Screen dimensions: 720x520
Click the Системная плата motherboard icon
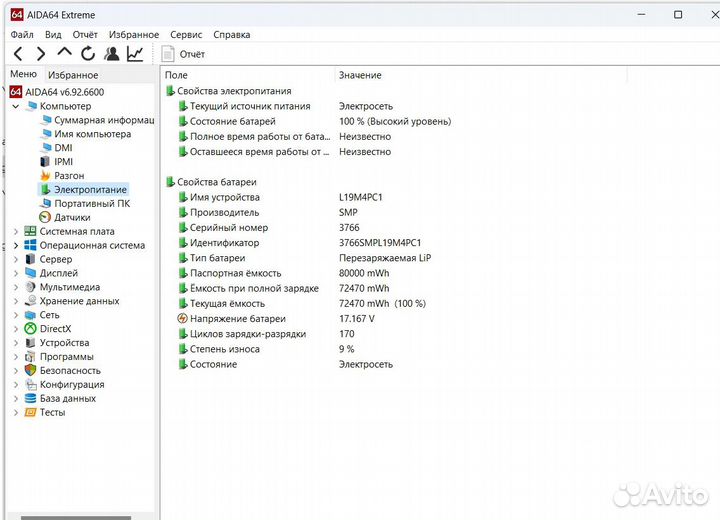(x=30, y=231)
